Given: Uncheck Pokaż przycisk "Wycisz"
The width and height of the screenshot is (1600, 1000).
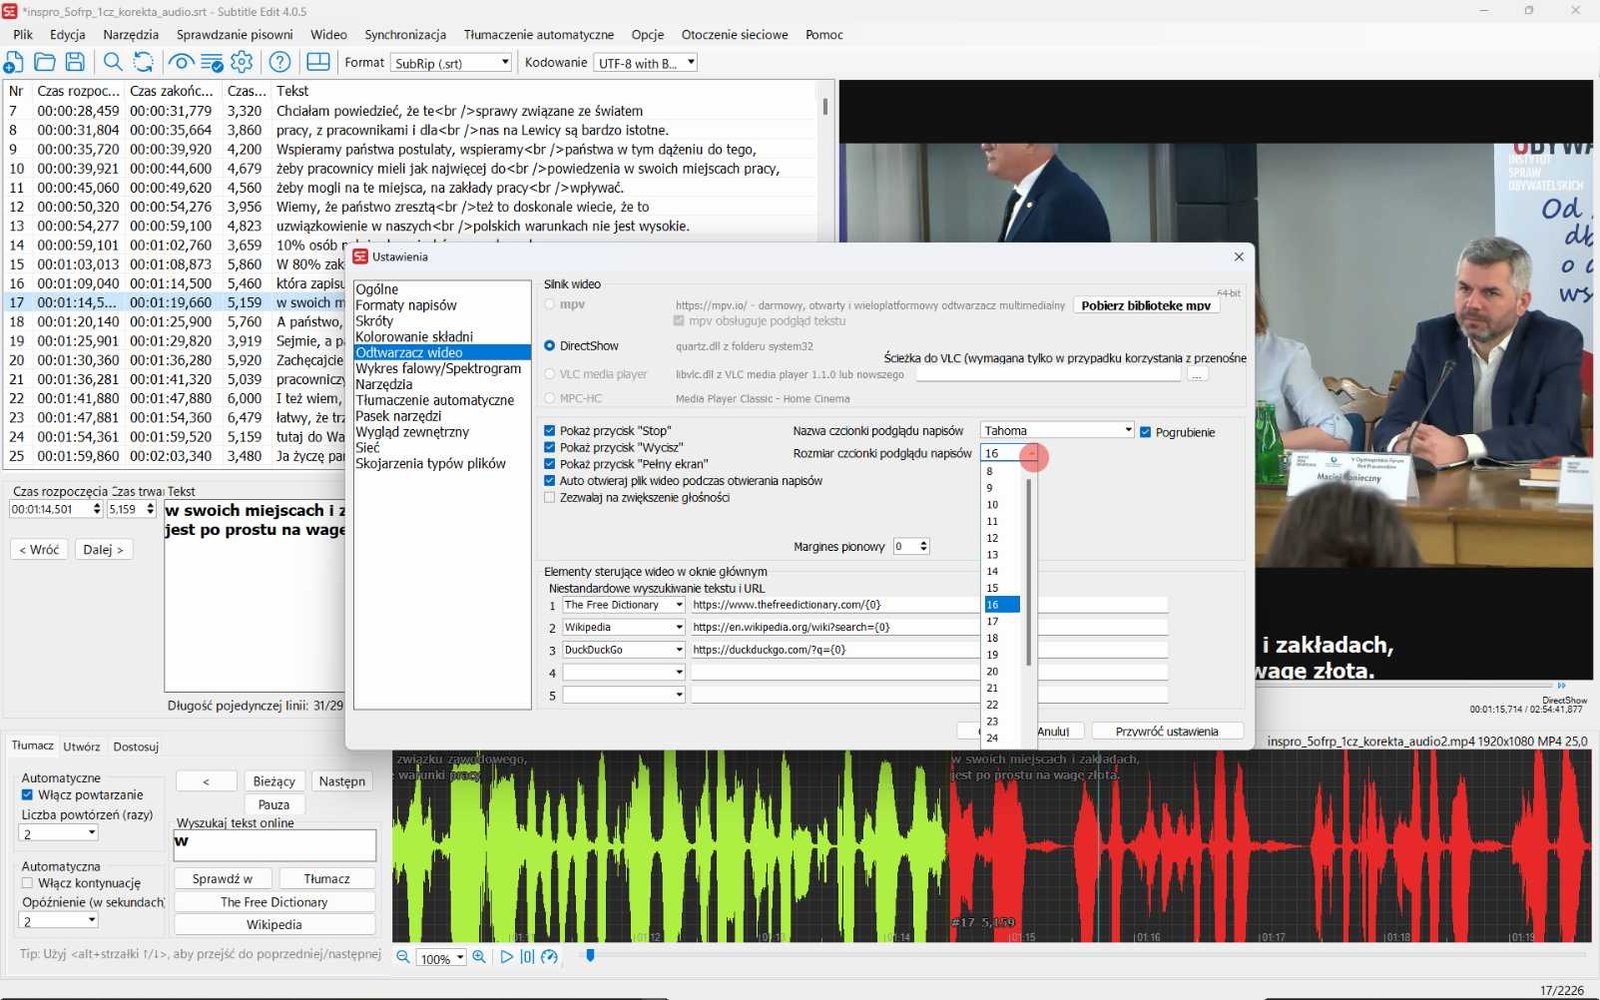Looking at the screenshot, I should coord(549,447).
